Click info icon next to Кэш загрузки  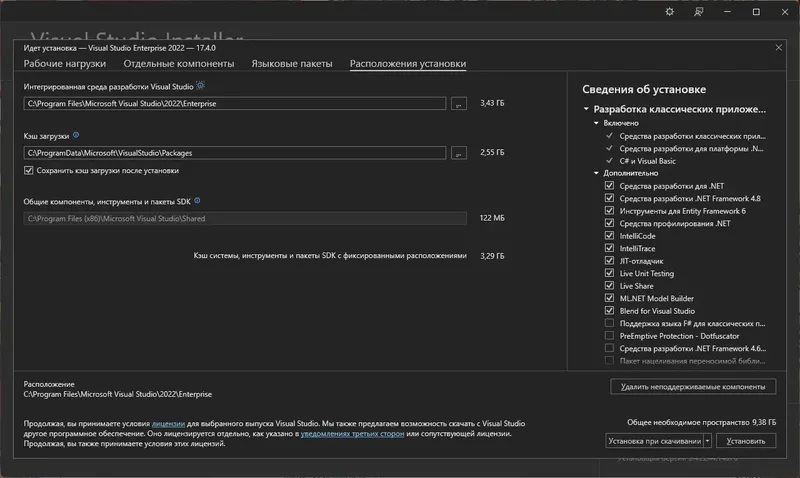(76, 134)
